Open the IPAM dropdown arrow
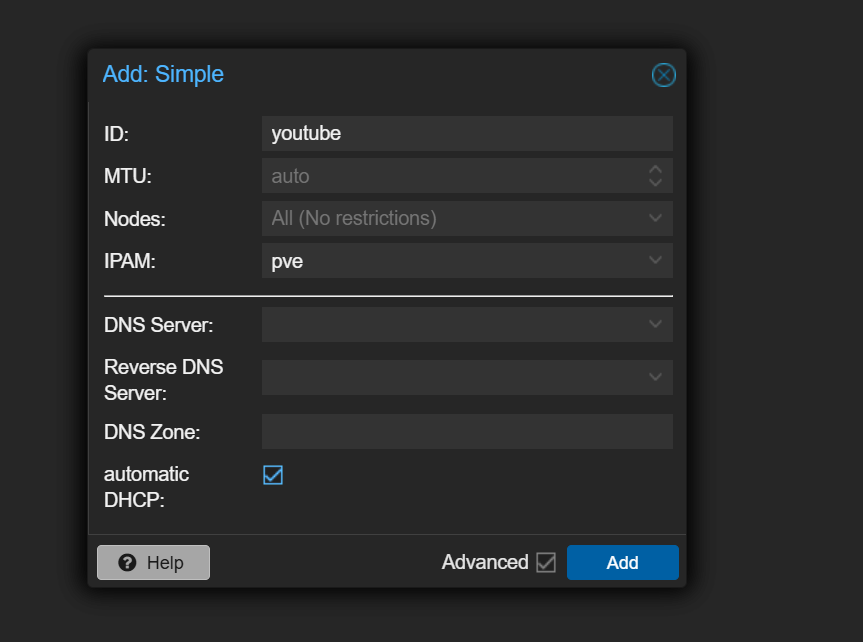 [x=655, y=261]
